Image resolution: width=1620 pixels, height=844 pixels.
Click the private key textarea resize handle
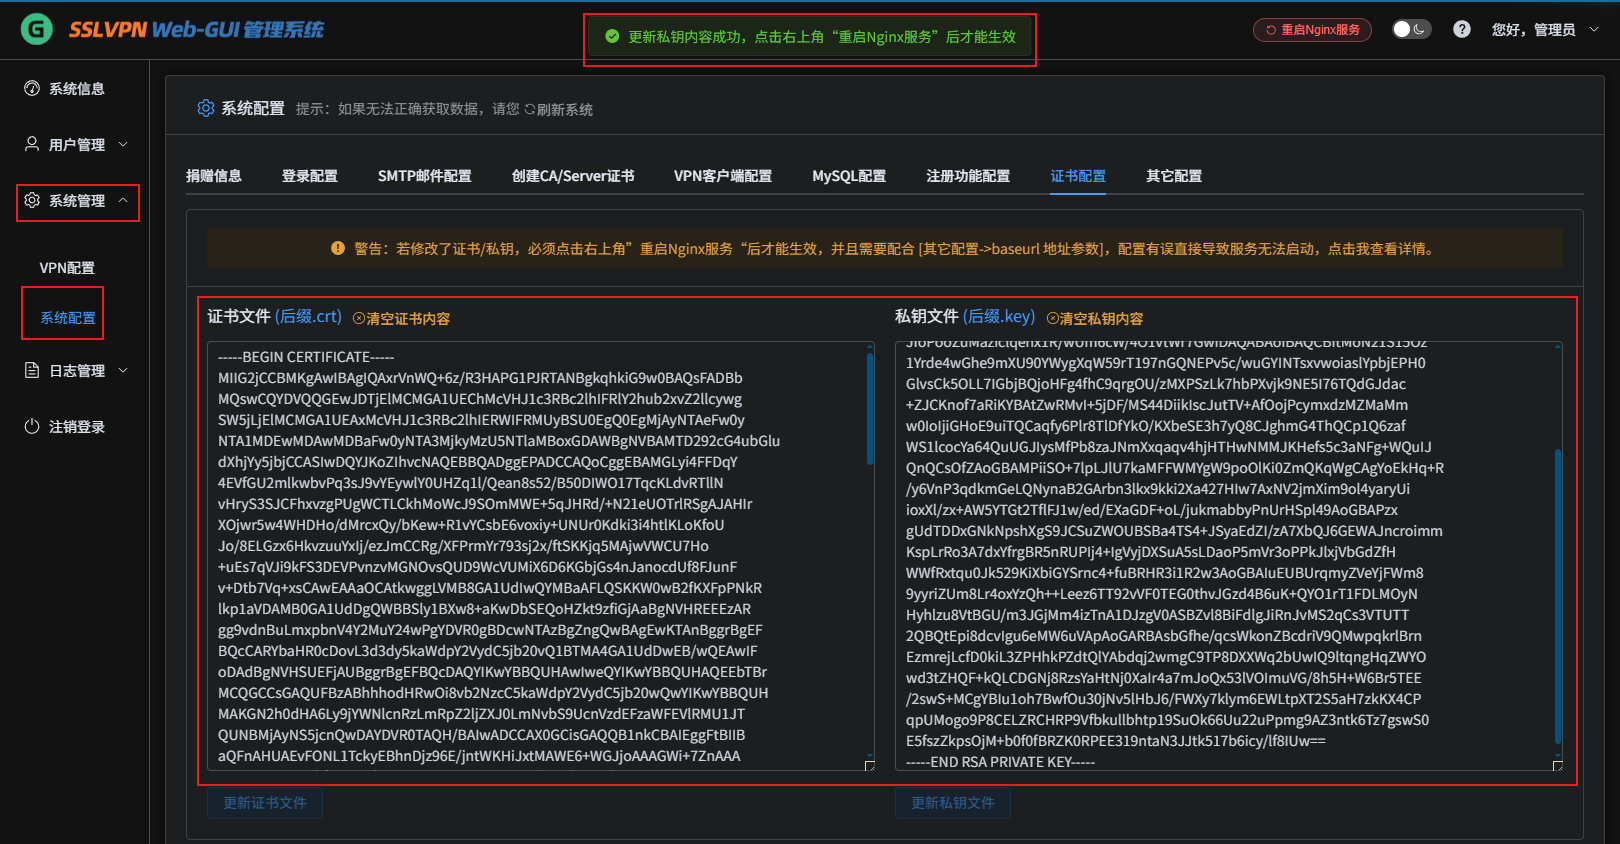click(x=1557, y=766)
